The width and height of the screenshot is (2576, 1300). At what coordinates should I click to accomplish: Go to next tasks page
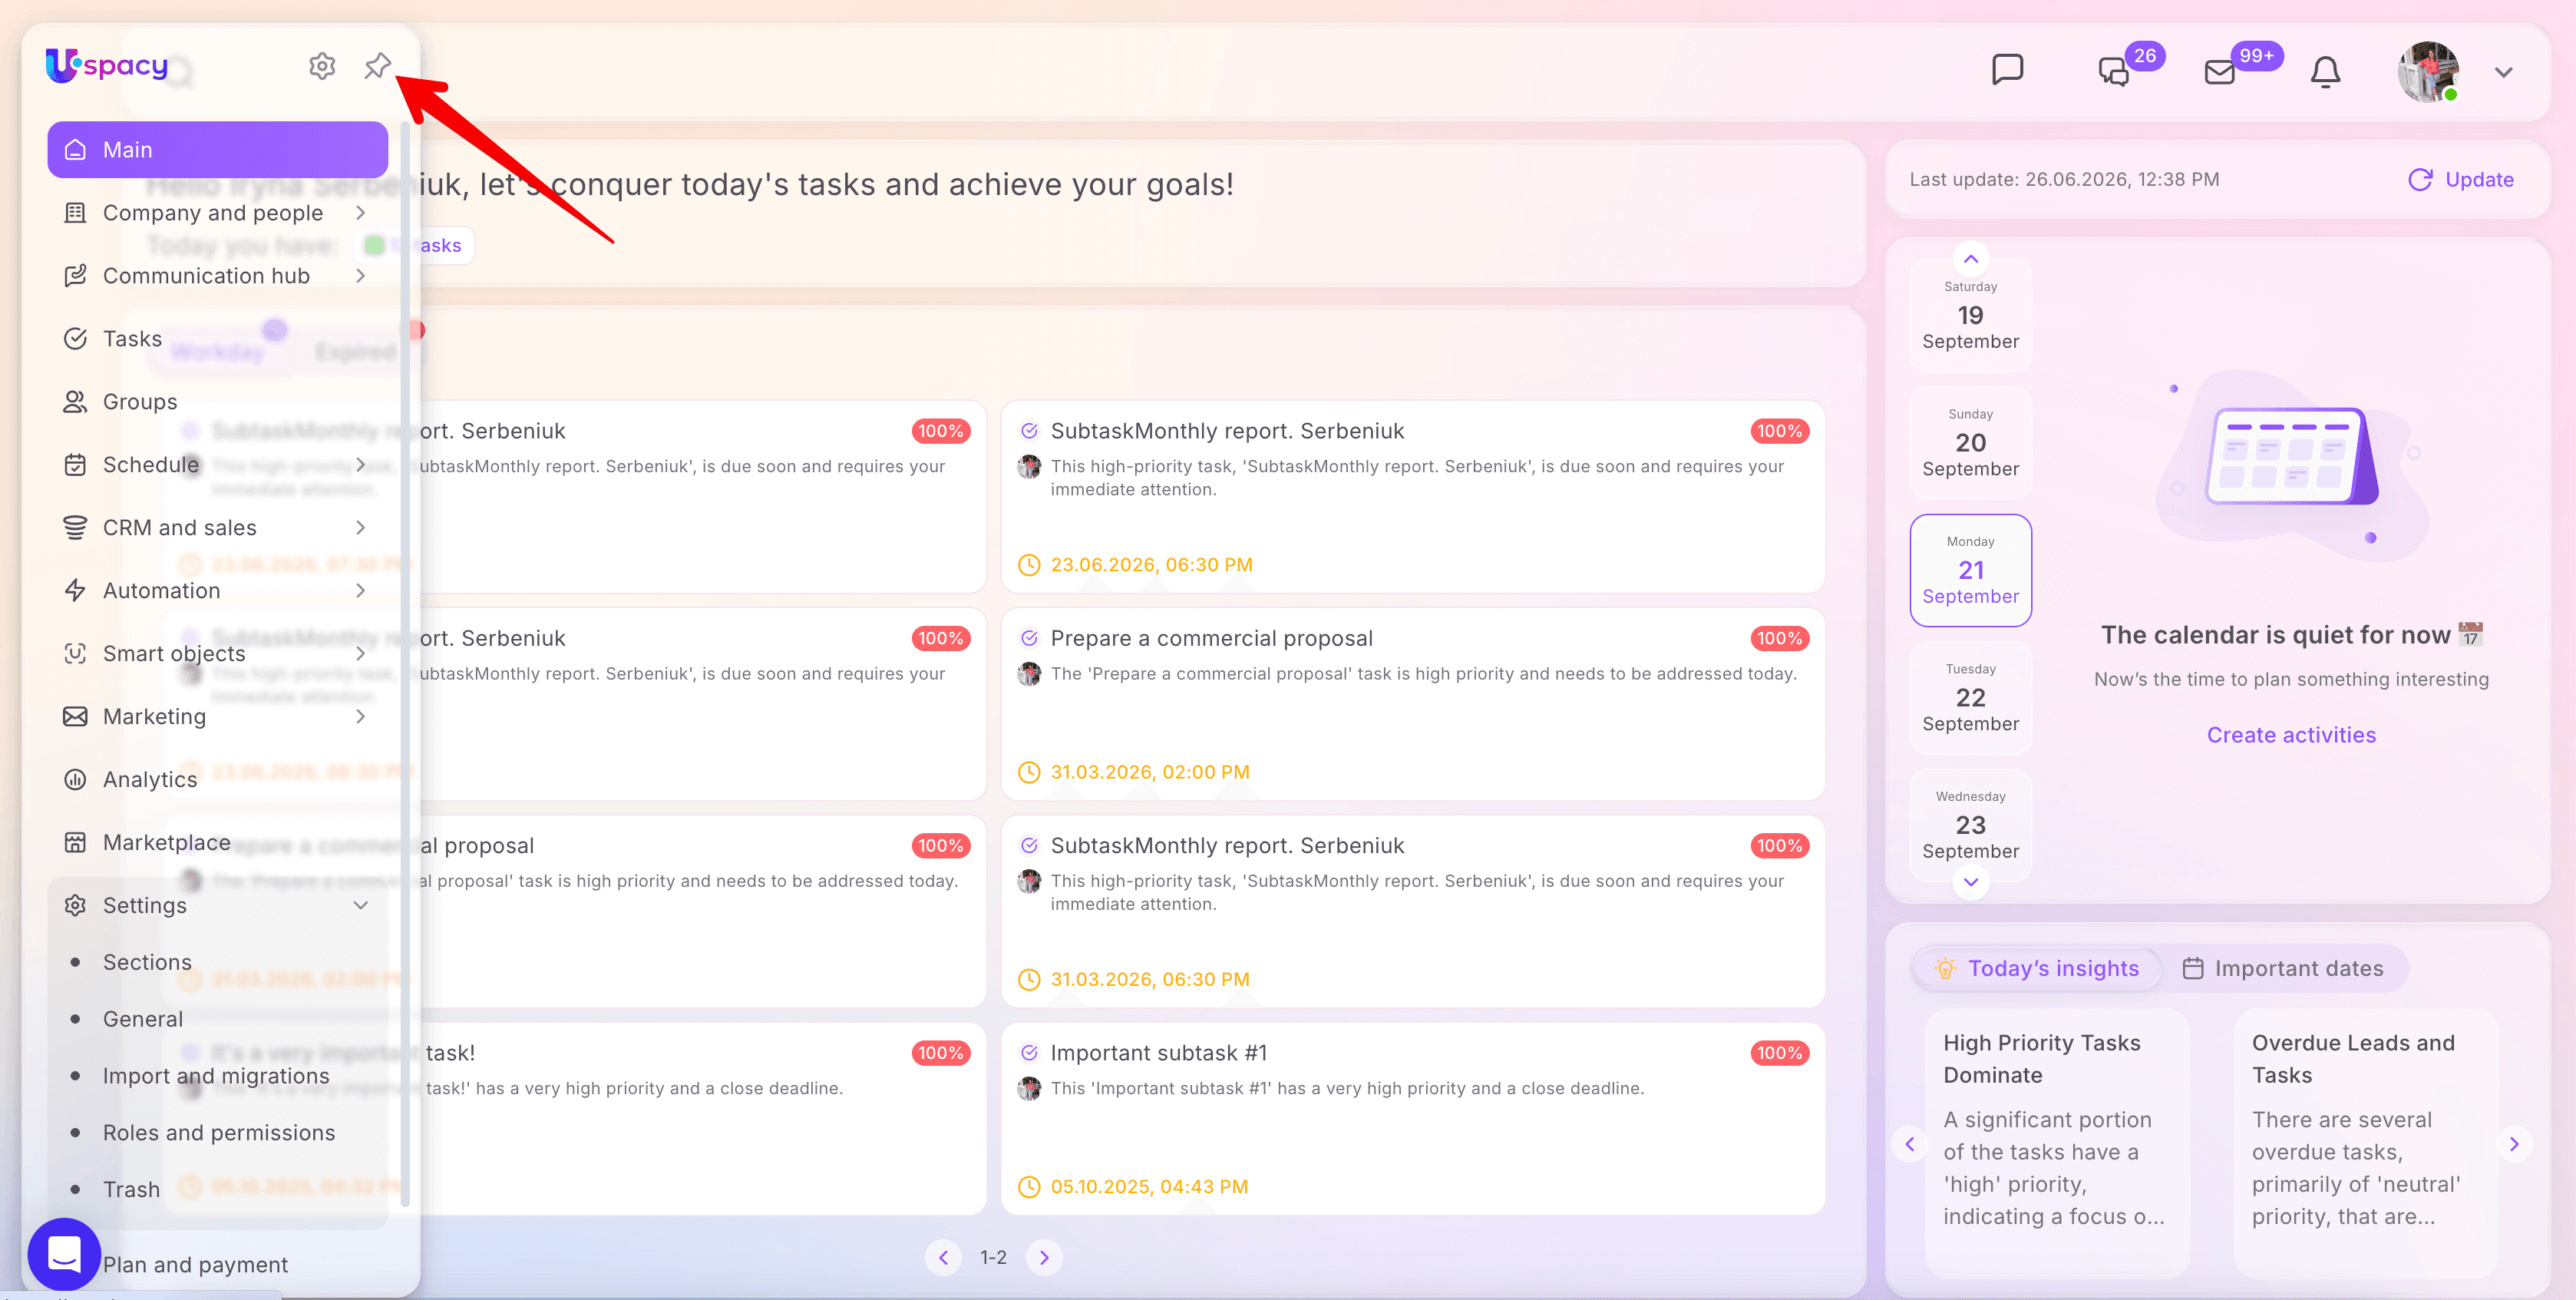point(1044,1258)
